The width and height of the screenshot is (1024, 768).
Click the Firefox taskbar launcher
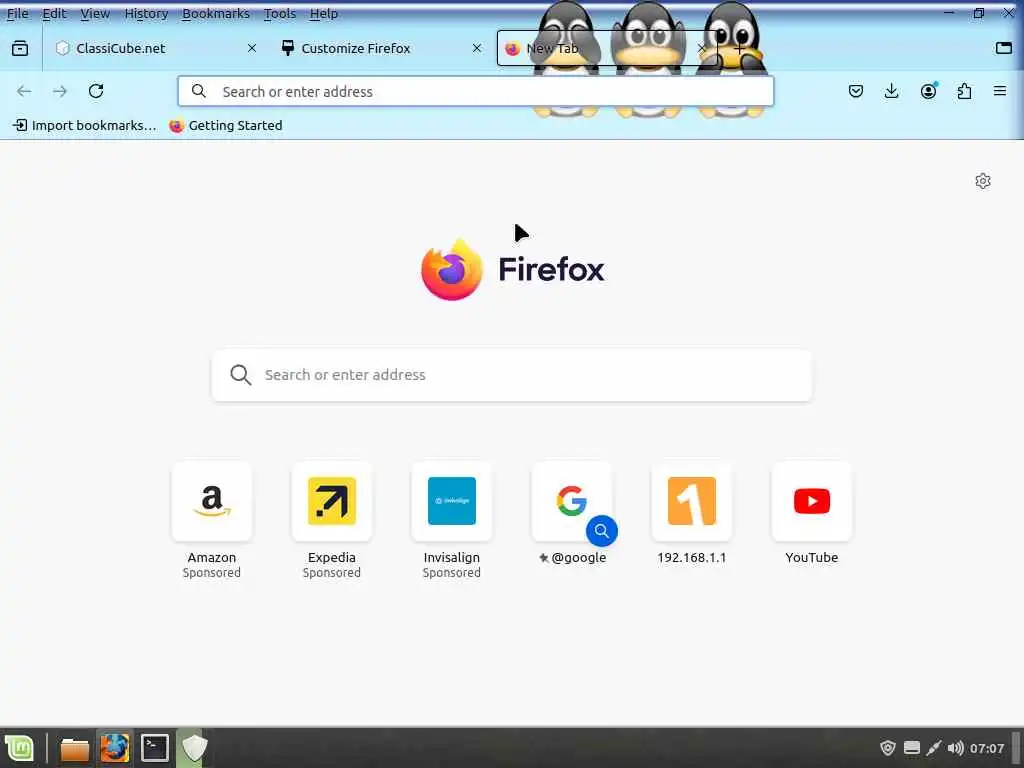[x=115, y=748]
